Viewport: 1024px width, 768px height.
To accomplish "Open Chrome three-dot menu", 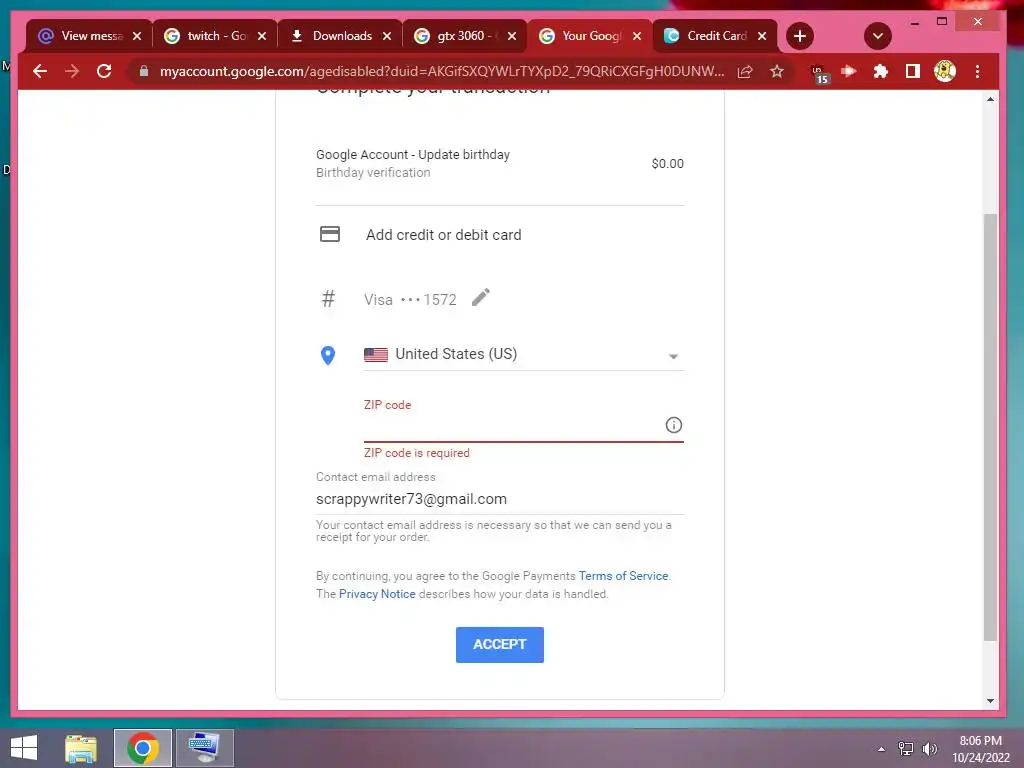I will click(978, 71).
